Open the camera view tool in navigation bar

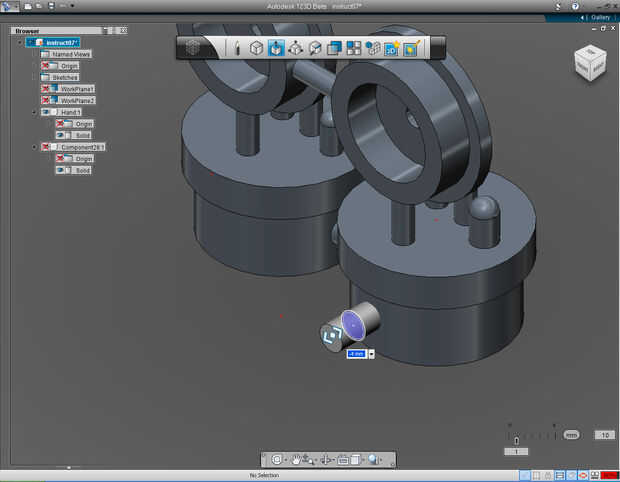[x=343, y=460]
